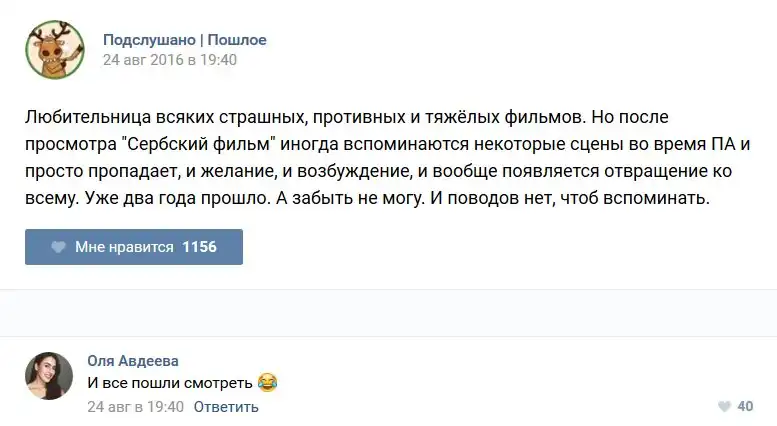Open the "Подслушано | Пошлое" group page
The image size is (777, 426).
tap(184, 40)
